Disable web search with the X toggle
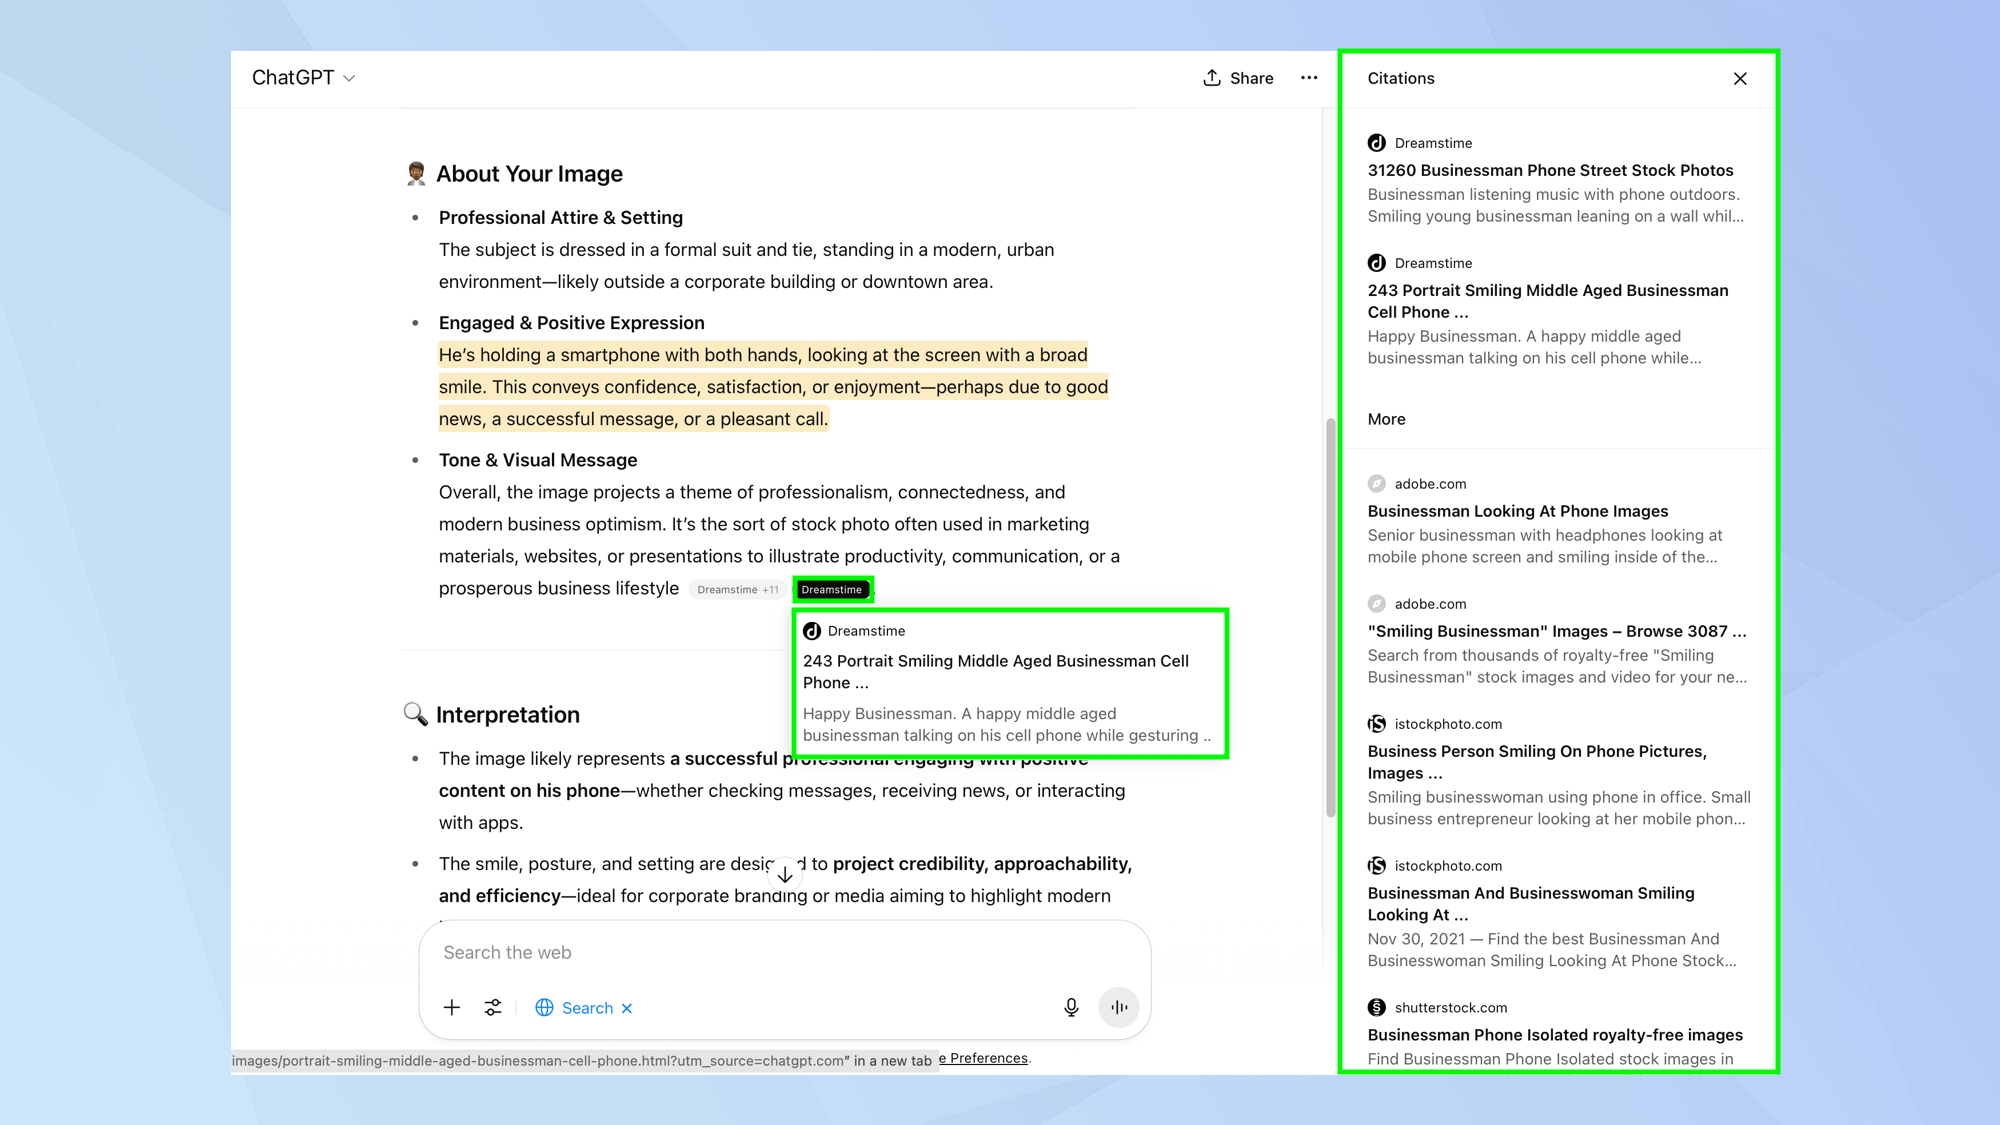 coord(627,1007)
